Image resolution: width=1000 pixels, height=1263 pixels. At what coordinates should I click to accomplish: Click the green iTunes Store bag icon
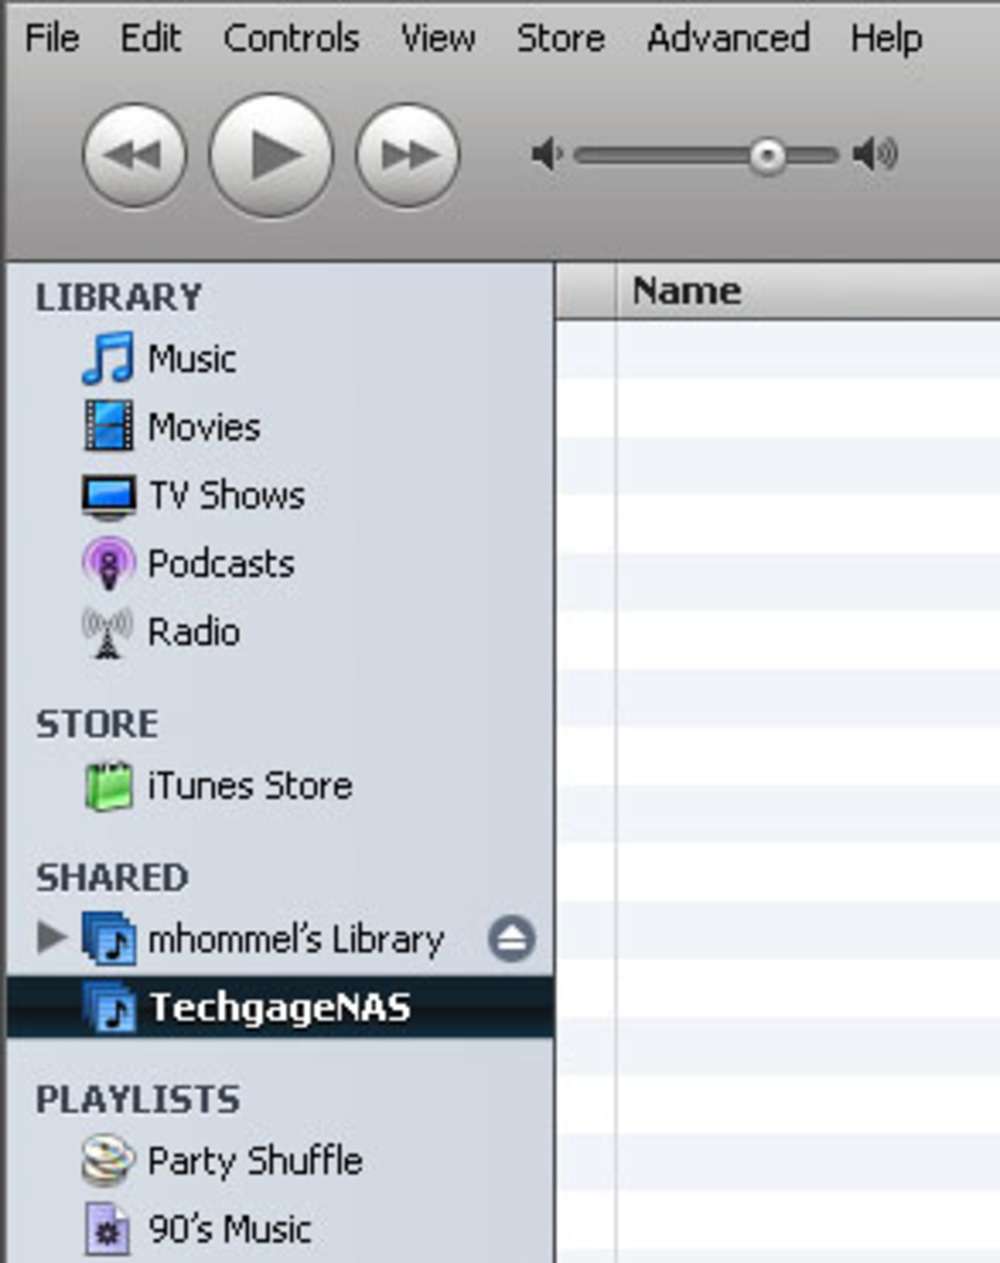click(108, 786)
